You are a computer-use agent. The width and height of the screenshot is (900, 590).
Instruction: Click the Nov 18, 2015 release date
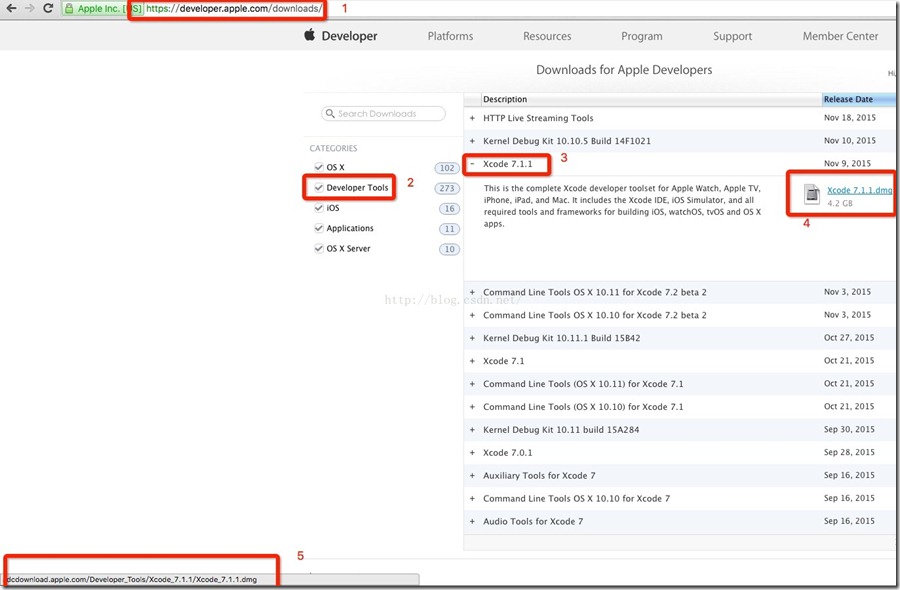[849, 118]
